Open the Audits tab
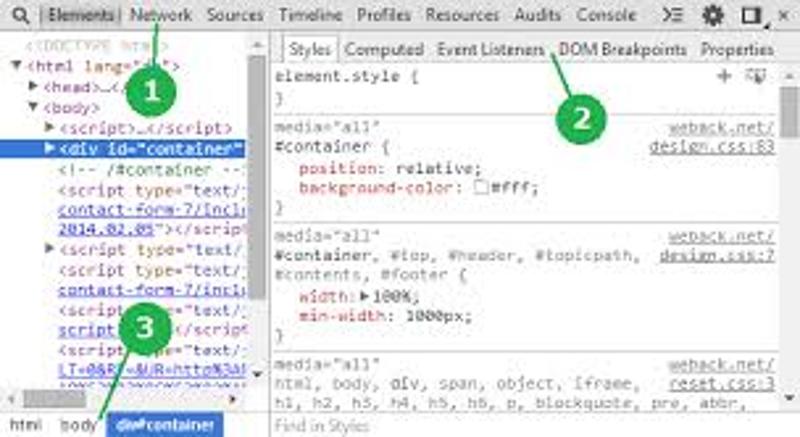Image resolution: width=800 pixels, height=437 pixels. (537, 15)
